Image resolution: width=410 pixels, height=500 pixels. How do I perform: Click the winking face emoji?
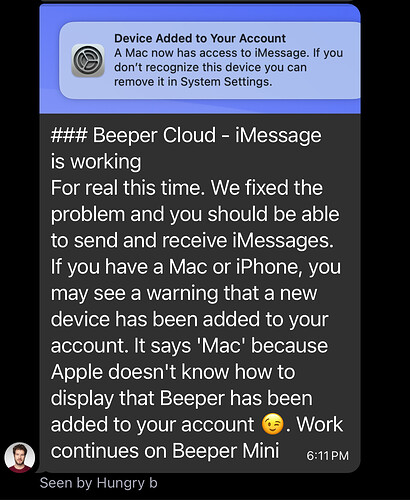[272, 425]
